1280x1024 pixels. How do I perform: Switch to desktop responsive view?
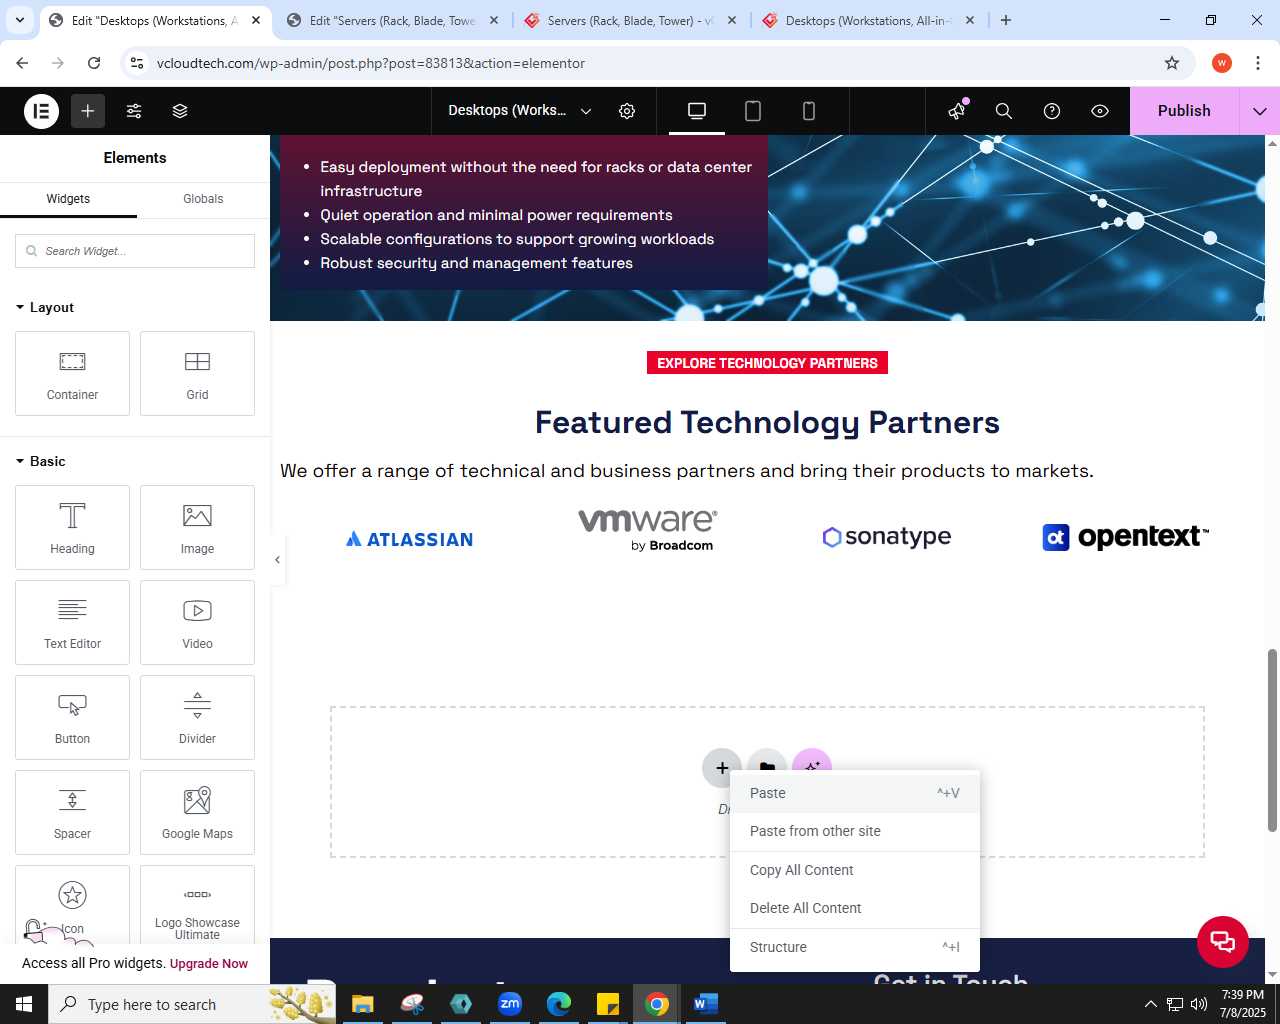pos(697,111)
